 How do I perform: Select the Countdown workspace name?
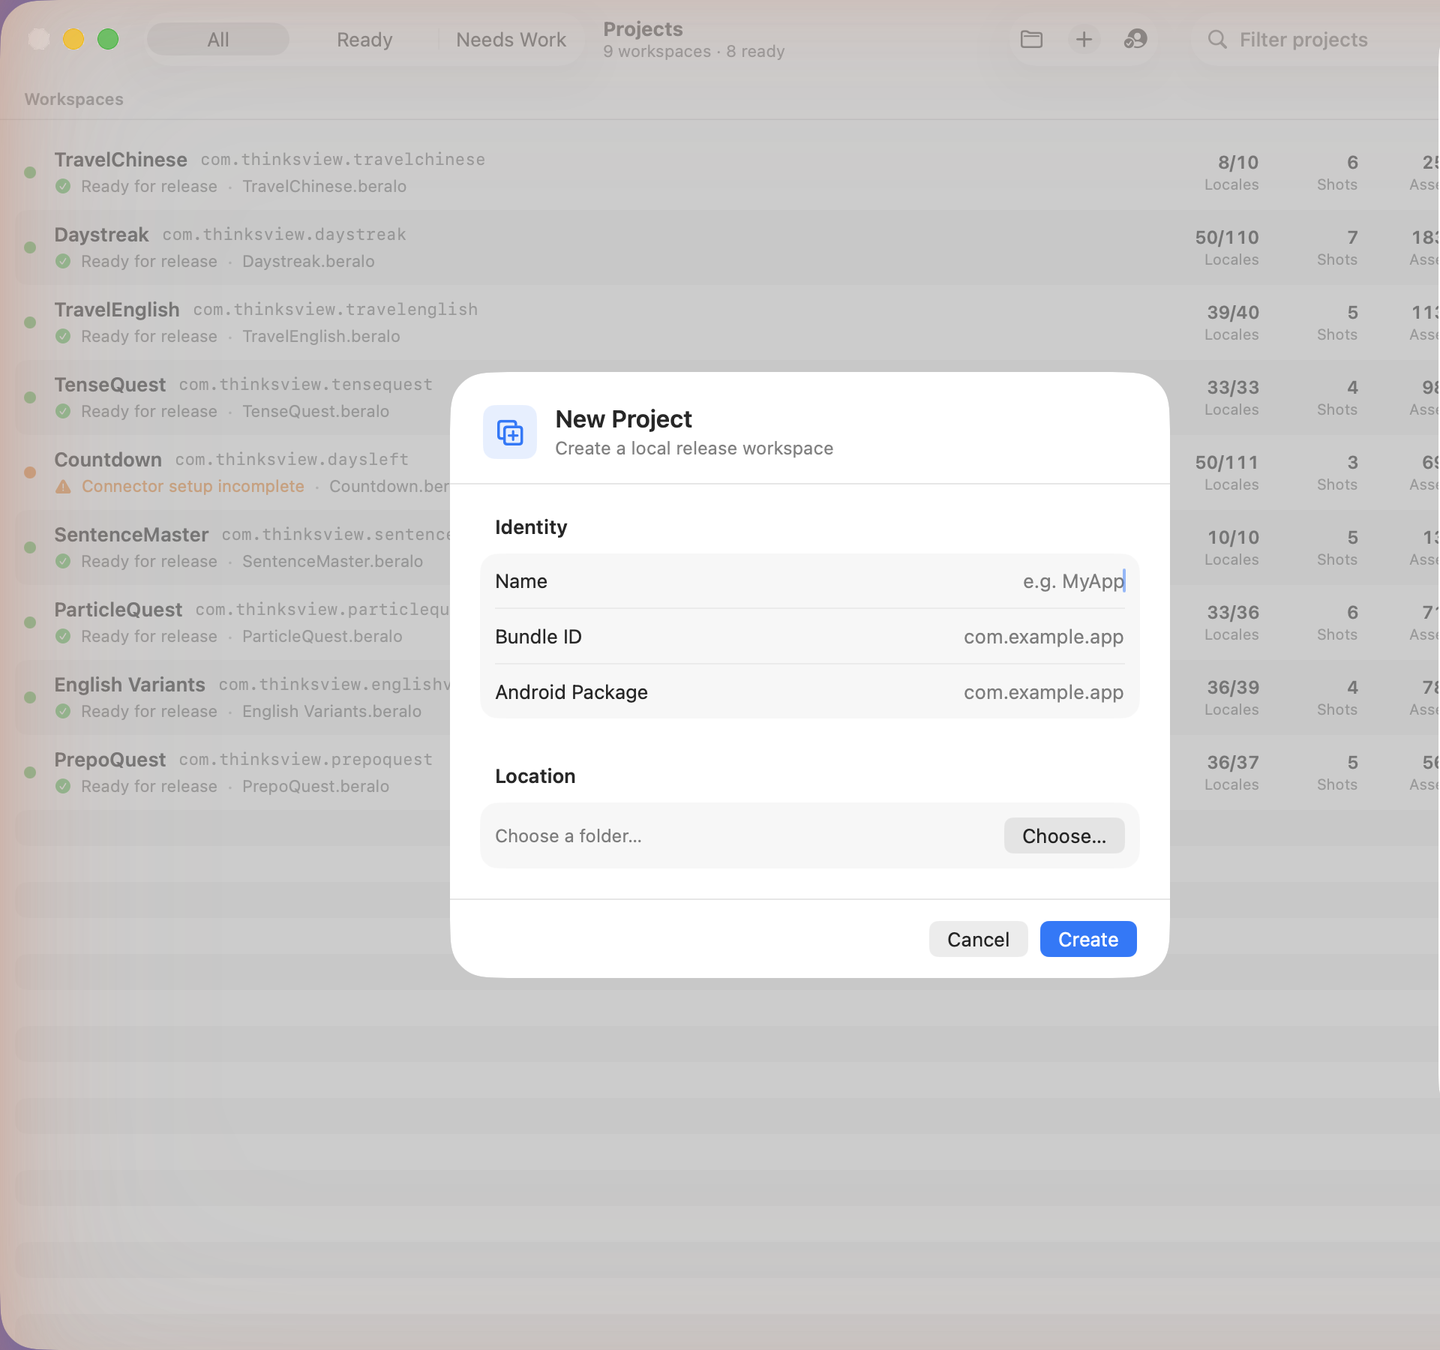point(108,459)
